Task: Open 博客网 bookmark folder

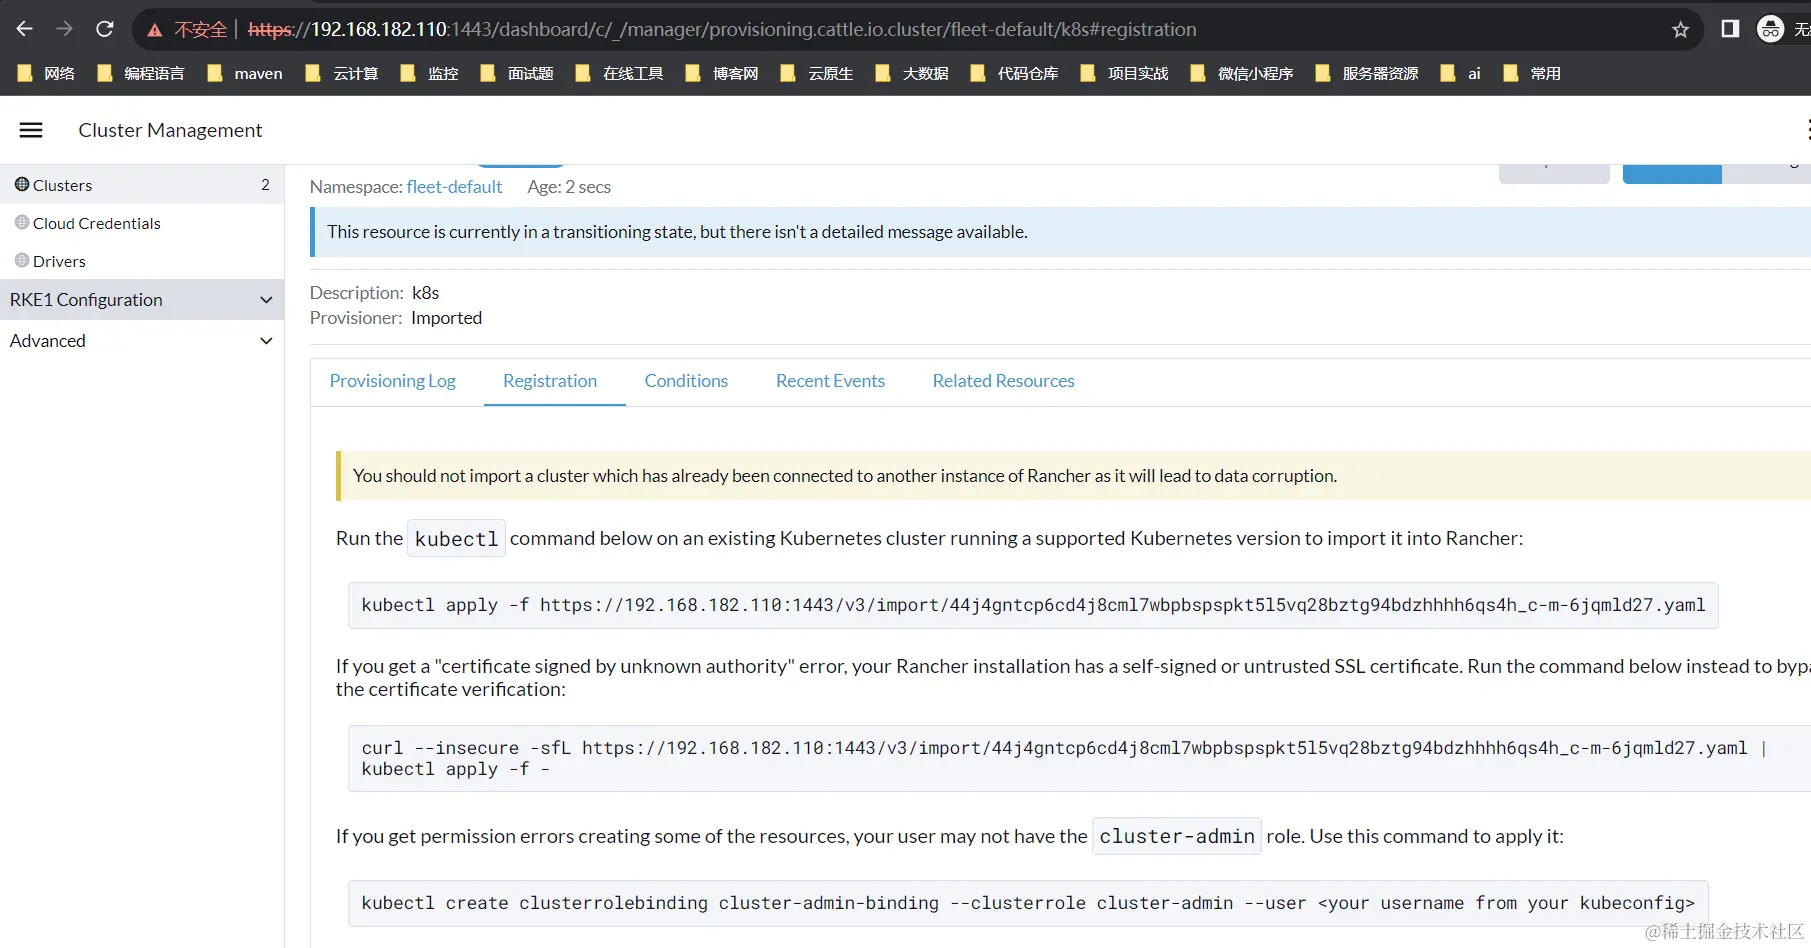Action: click(722, 73)
